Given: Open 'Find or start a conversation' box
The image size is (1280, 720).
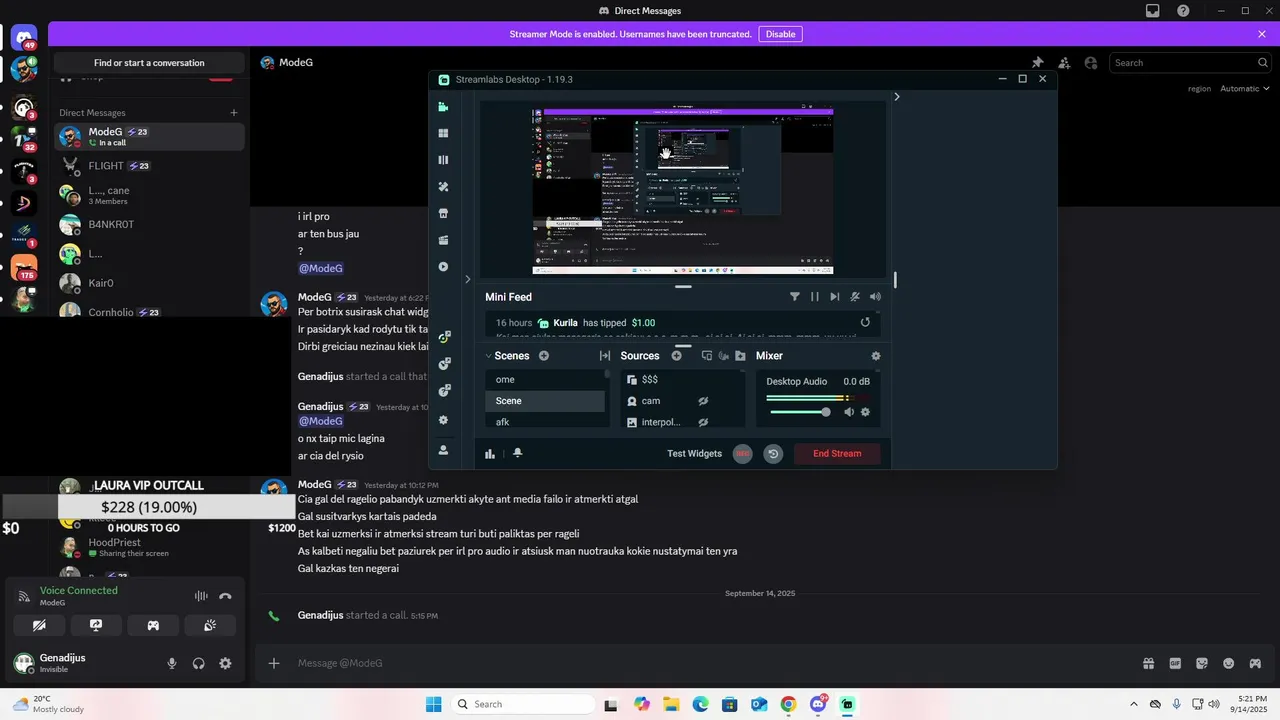Looking at the screenshot, I should coord(149,63).
